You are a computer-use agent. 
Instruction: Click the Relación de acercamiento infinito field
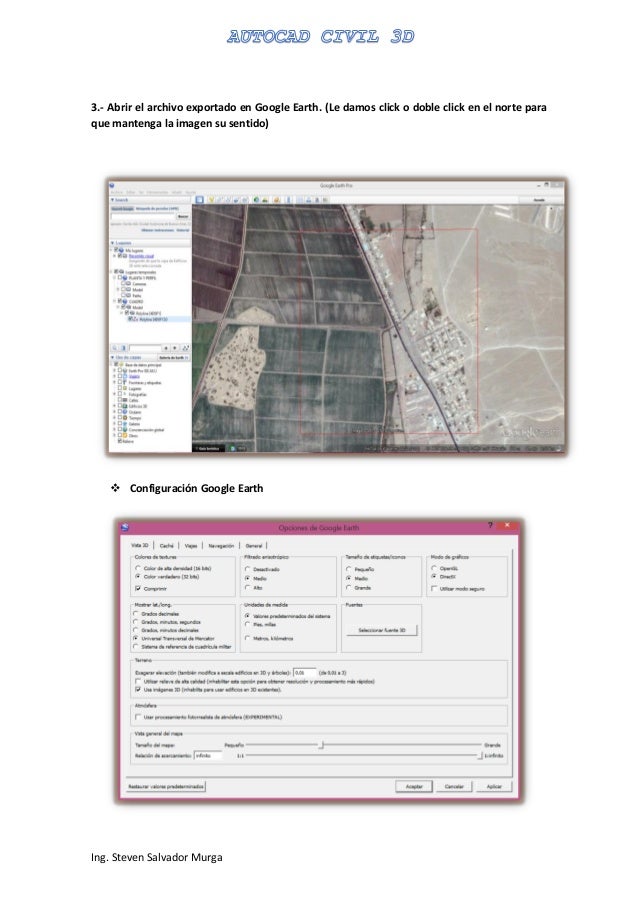tap(208, 755)
